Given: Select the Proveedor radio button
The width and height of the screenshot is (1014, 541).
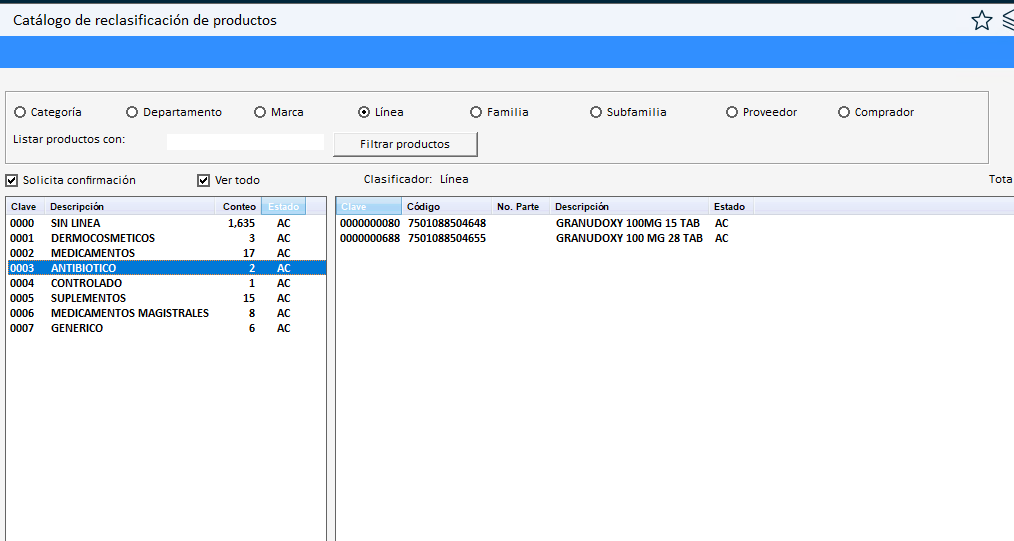Looking at the screenshot, I should point(732,112).
